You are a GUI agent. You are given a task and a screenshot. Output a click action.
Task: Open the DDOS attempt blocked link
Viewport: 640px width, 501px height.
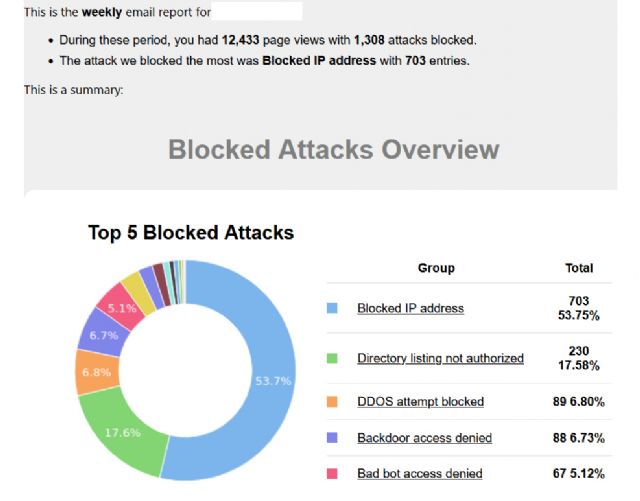pos(420,402)
